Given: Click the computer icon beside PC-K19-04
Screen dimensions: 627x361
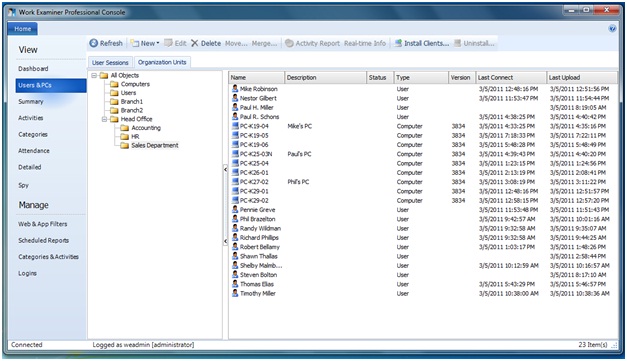Looking at the screenshot, I should 235,126.
